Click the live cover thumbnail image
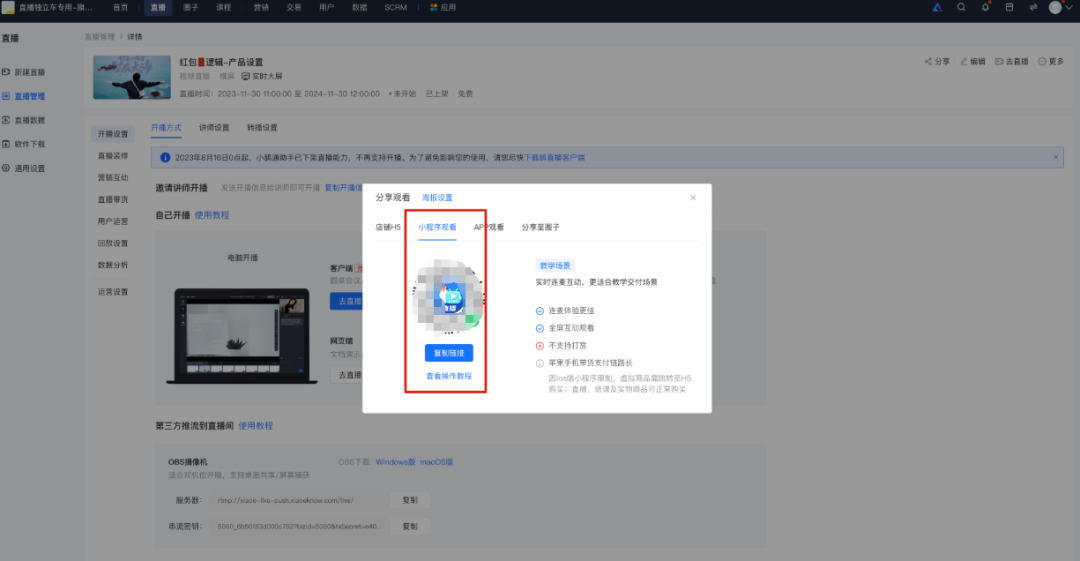The width and height of the screenshot is (1080, 561). coord(132,77)
